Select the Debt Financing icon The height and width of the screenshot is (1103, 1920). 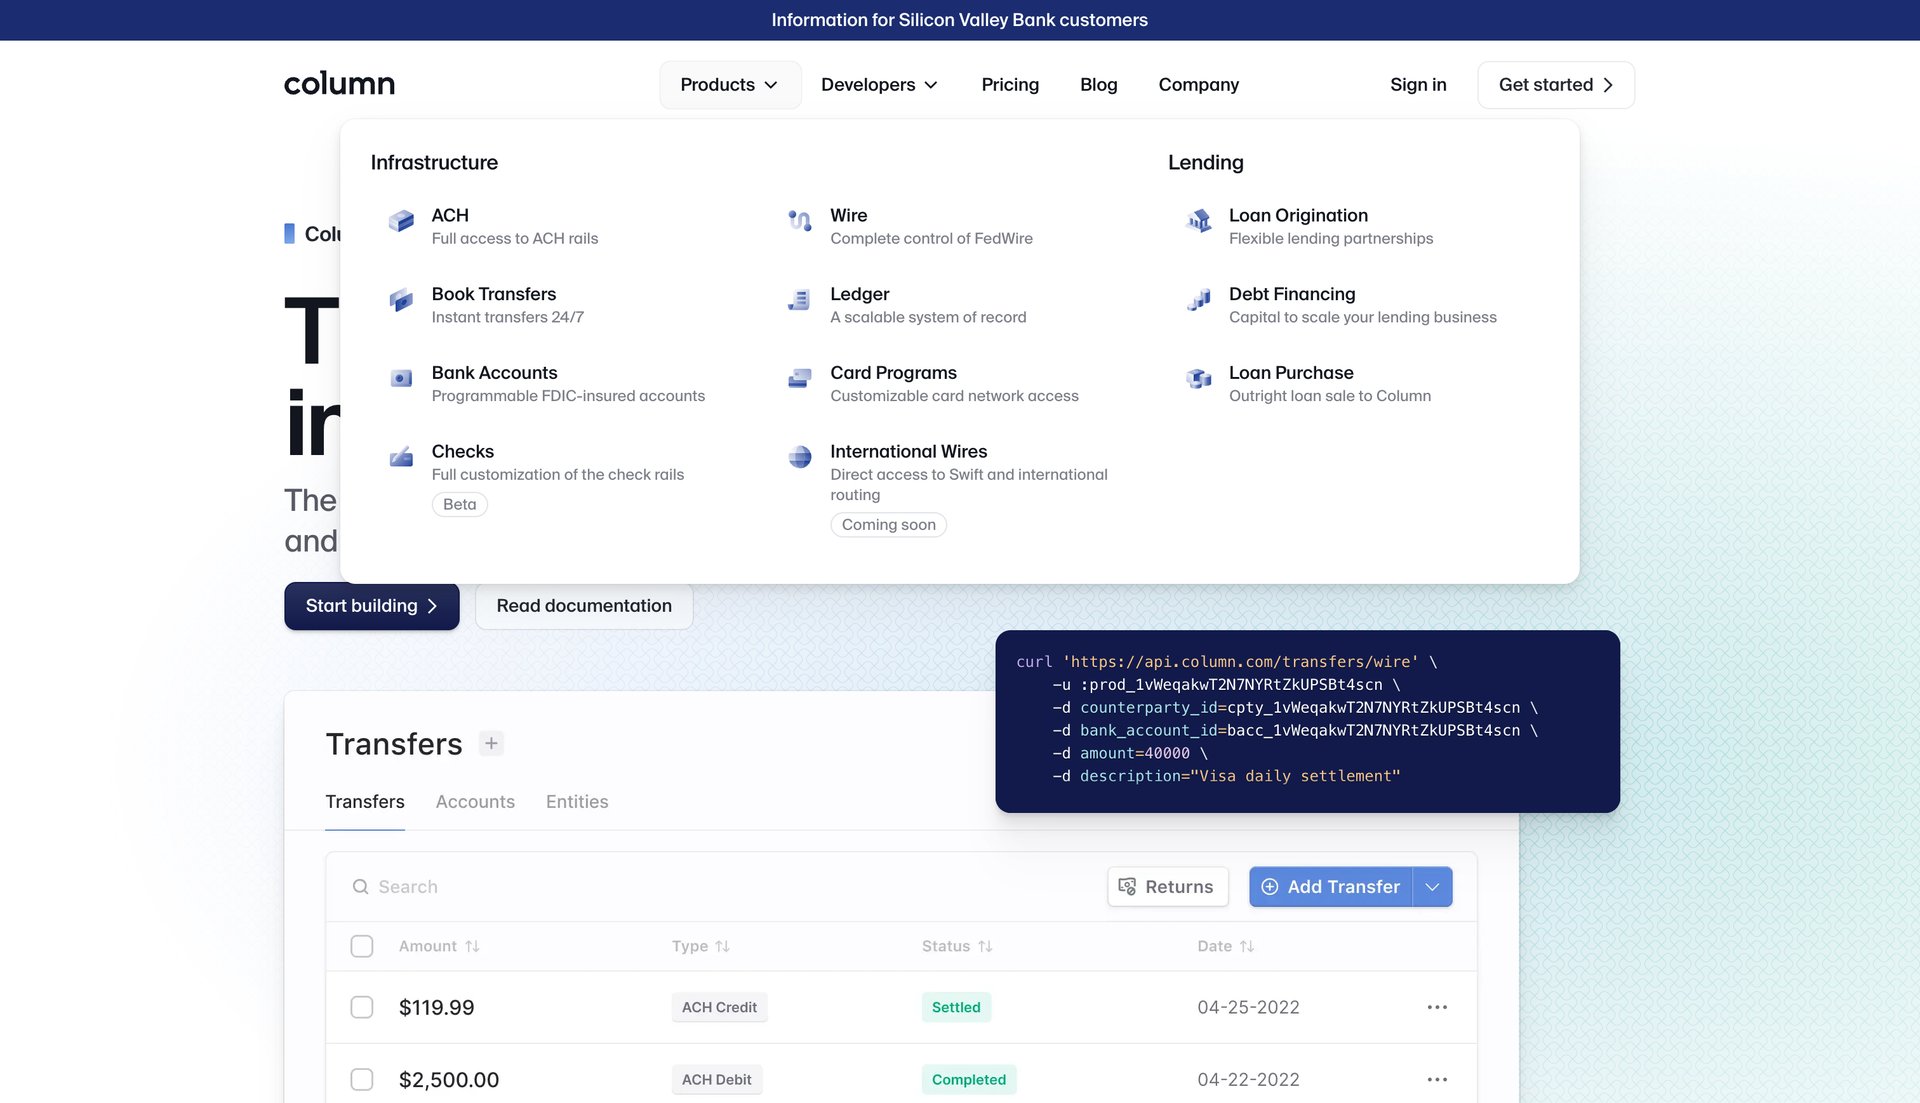tap(1198, 300)
